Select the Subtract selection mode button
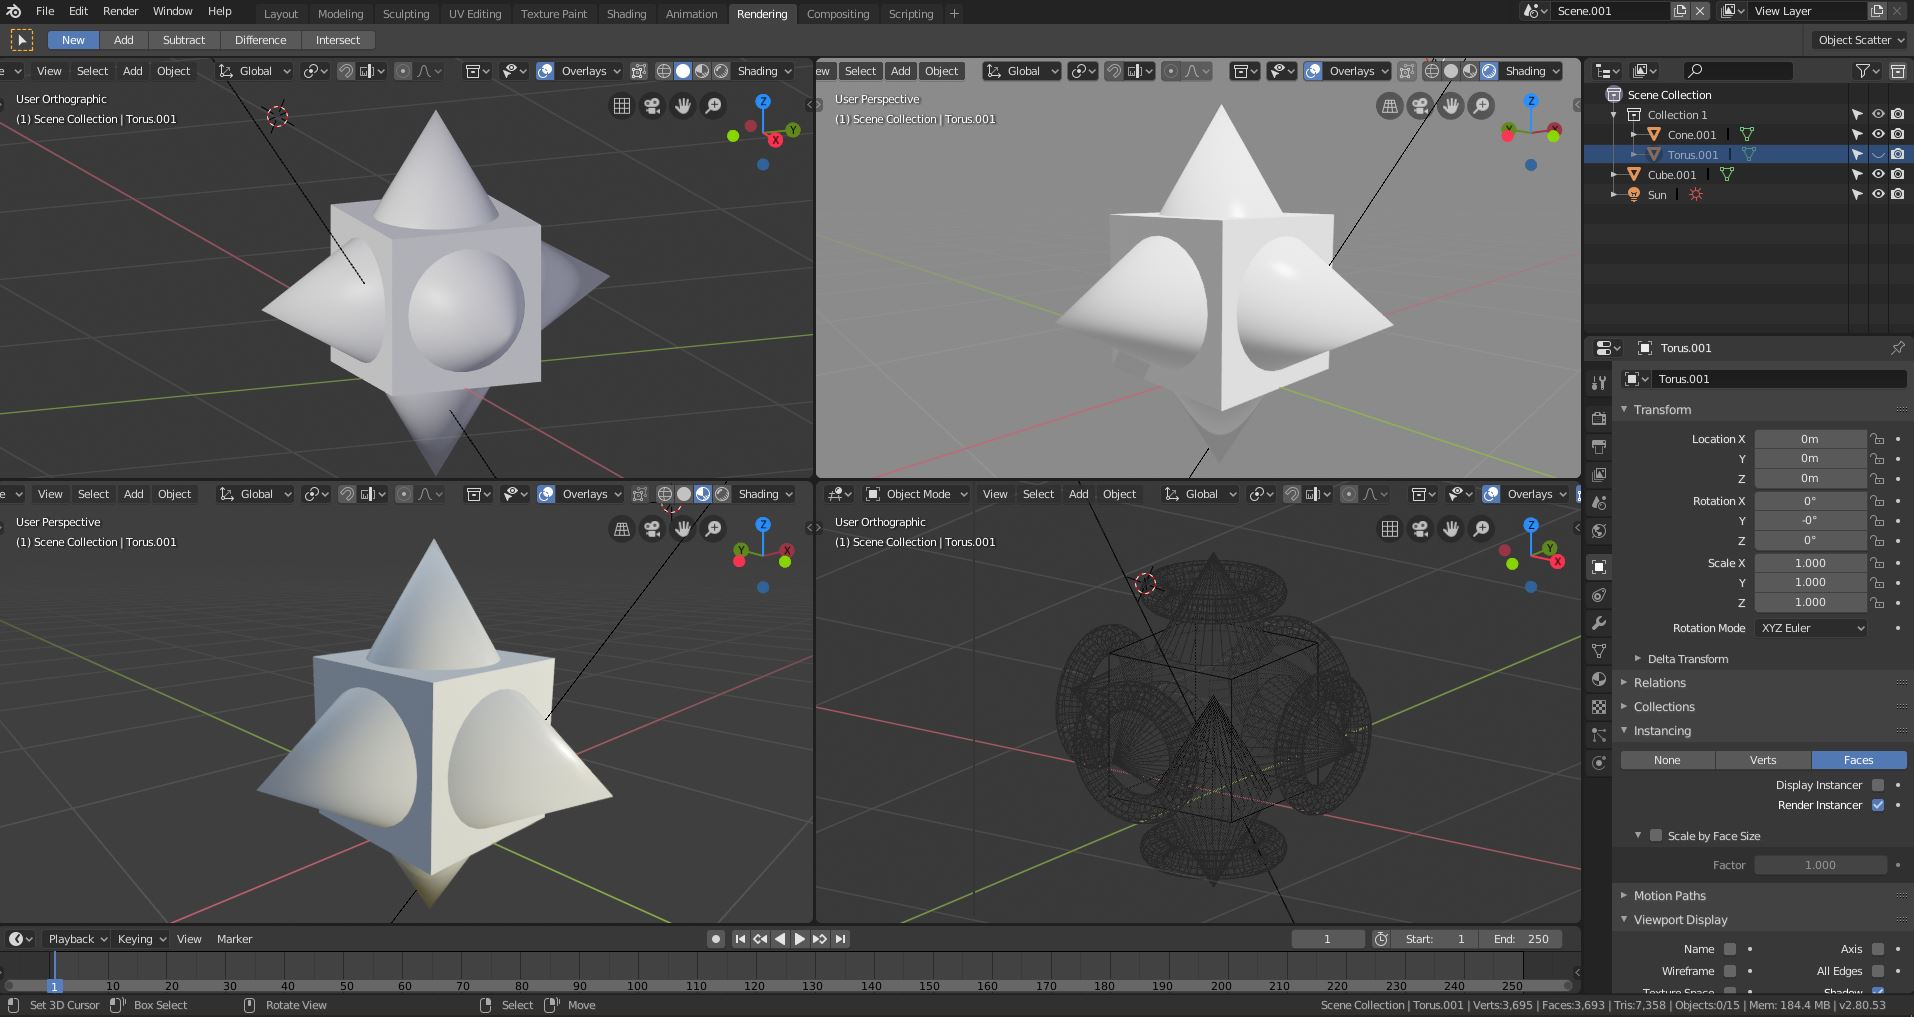 tap(184, 40)
